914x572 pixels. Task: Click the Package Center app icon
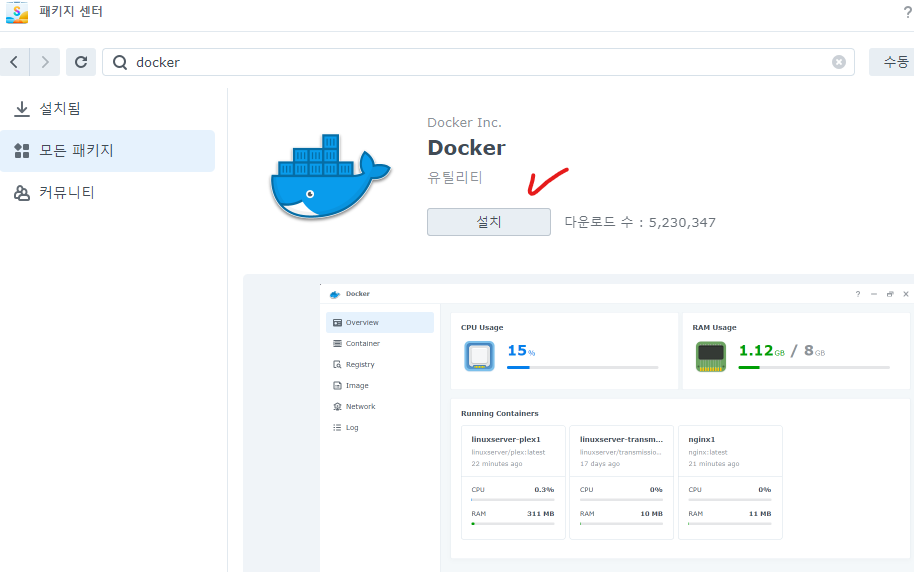coord(17,12)
